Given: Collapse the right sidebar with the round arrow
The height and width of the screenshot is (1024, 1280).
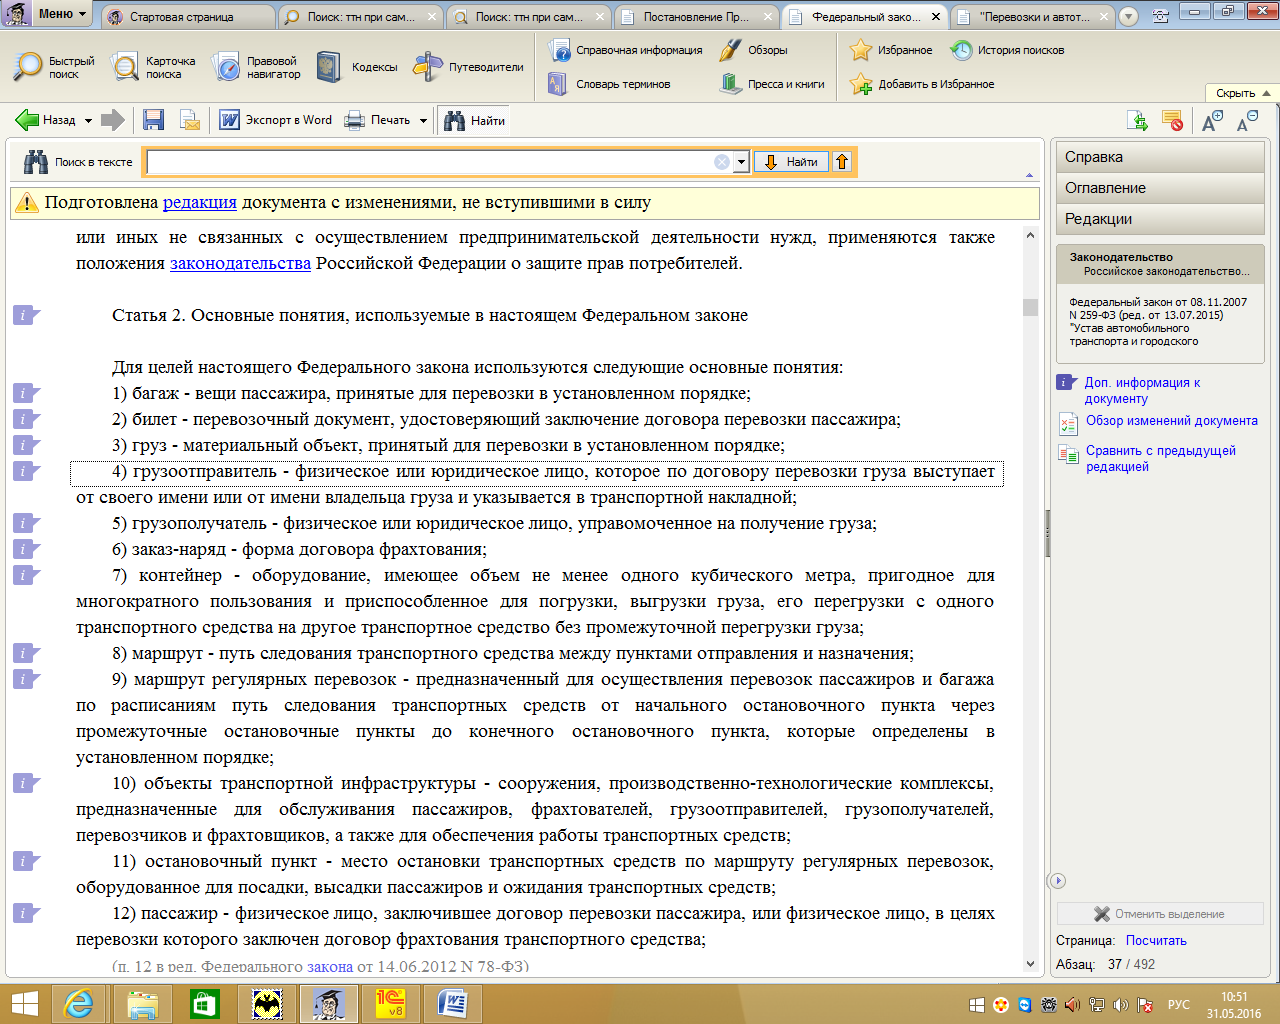Looking at the screenshot, I should (1057, 881).
